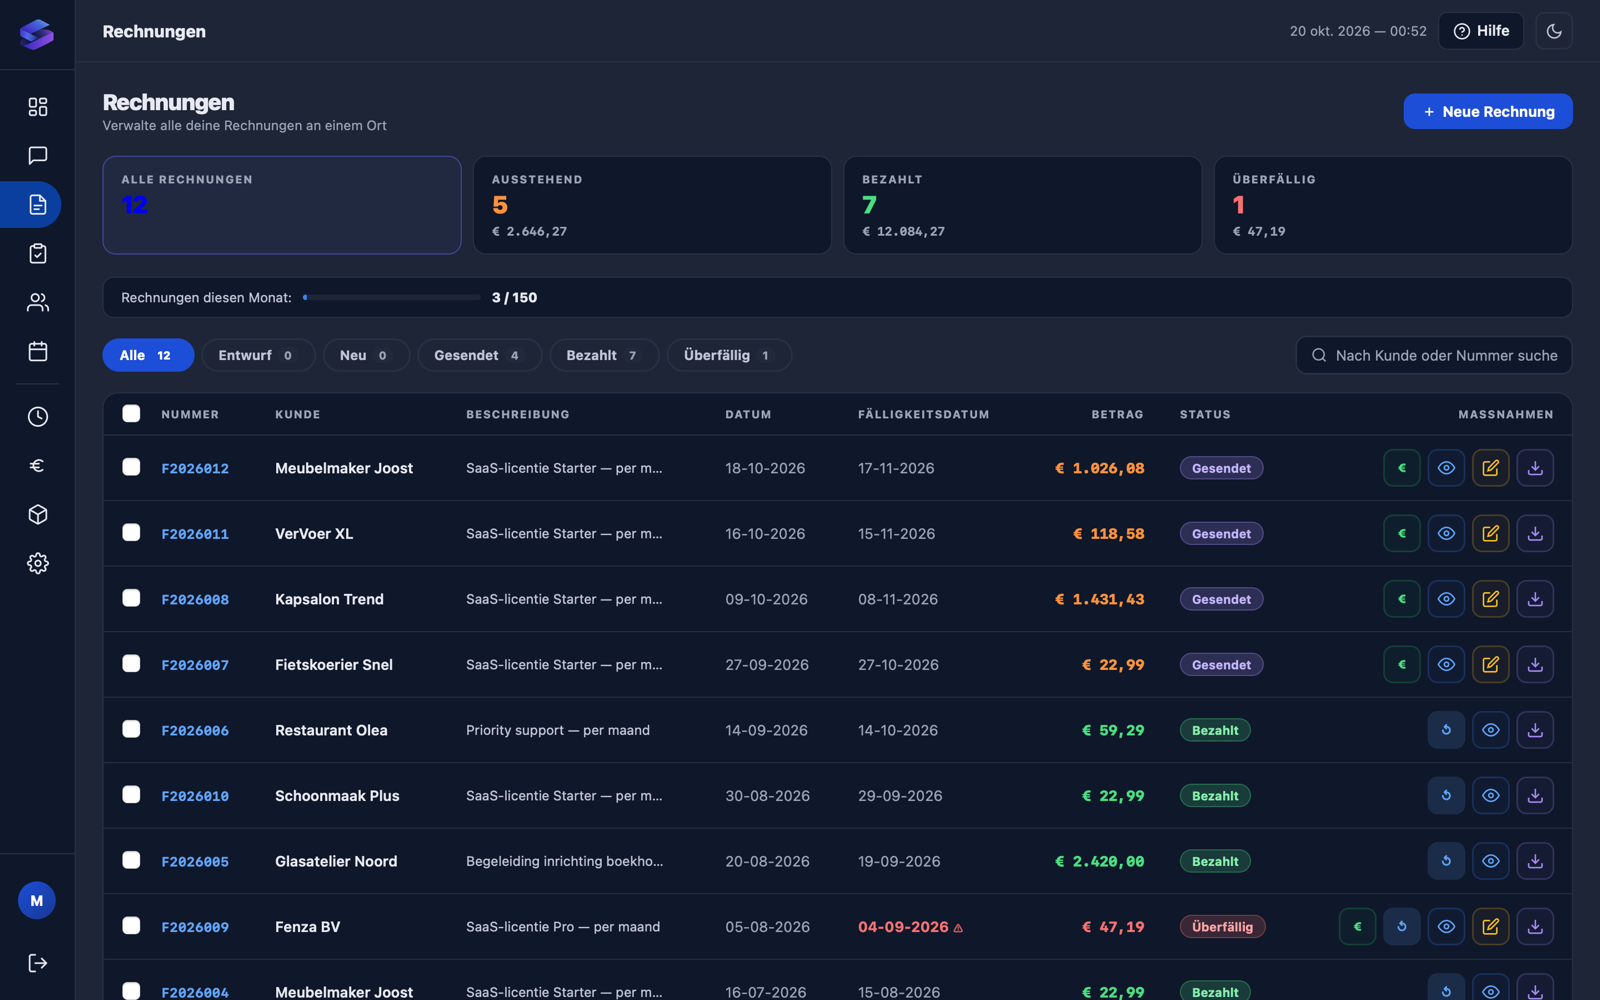Open the products box sidebar icon
Viewport: 1600px width, 1000px height.
click(x=38, y=514)
